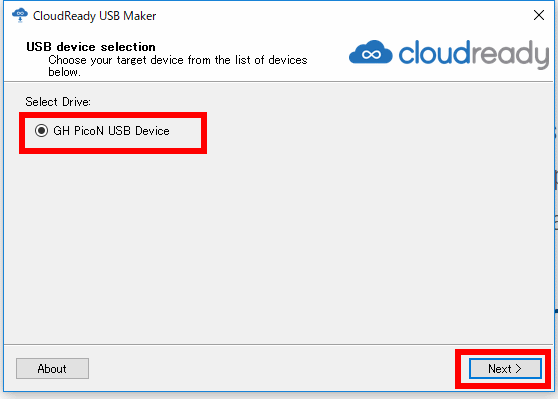Screen dimensions: 558x399
Task: Click the word "below." in the instructions
Action: 64,72
